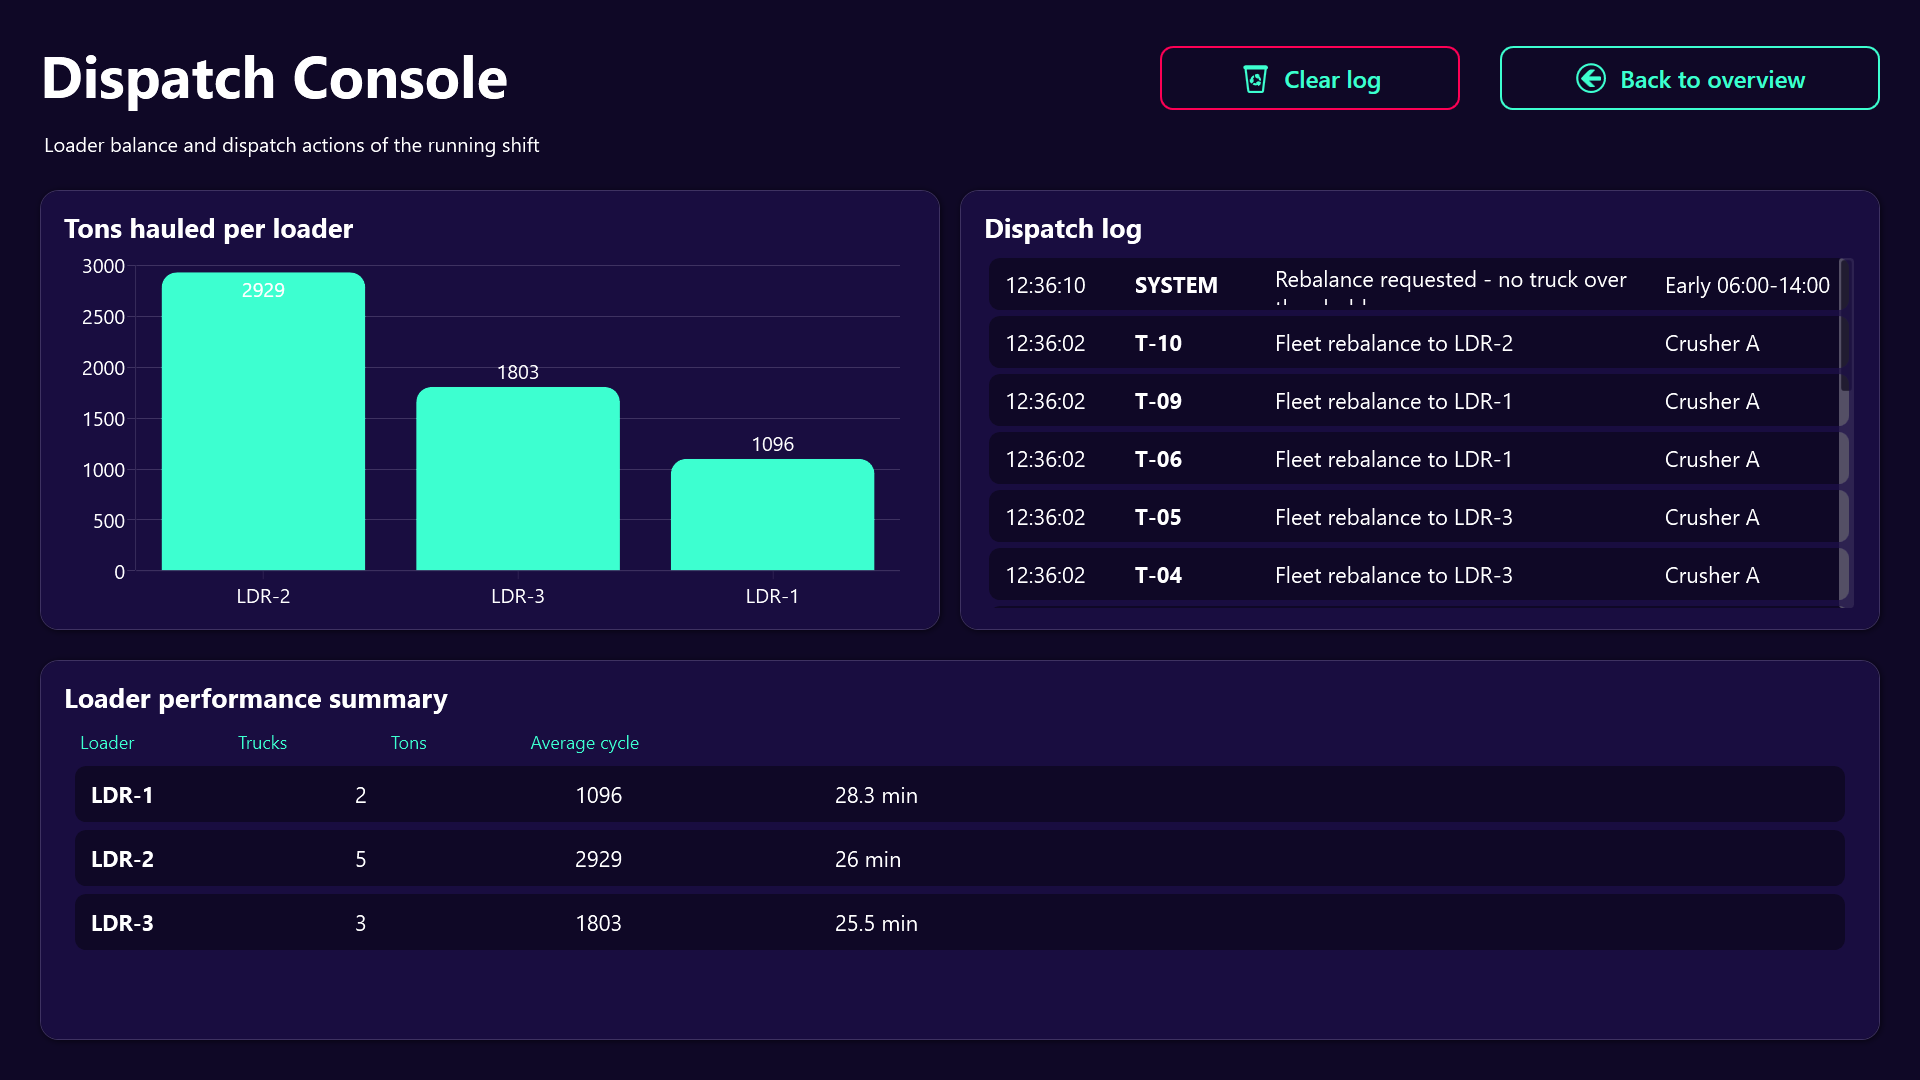The height and width of the screenshot is (1080, 1920).
Task: Click the LDR-1 axis label under the chart
Action: pos(772,596)
